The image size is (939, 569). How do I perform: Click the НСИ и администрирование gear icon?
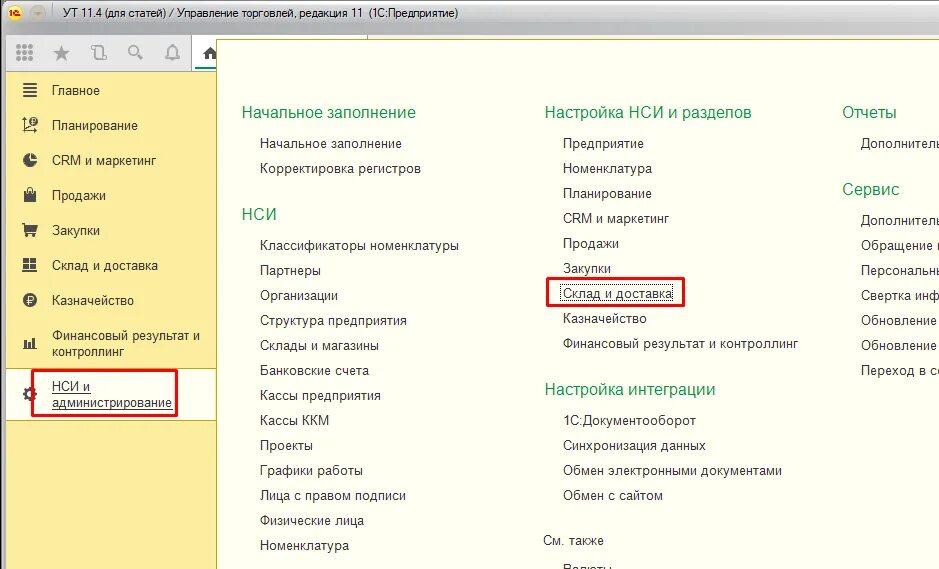(29, 394)
